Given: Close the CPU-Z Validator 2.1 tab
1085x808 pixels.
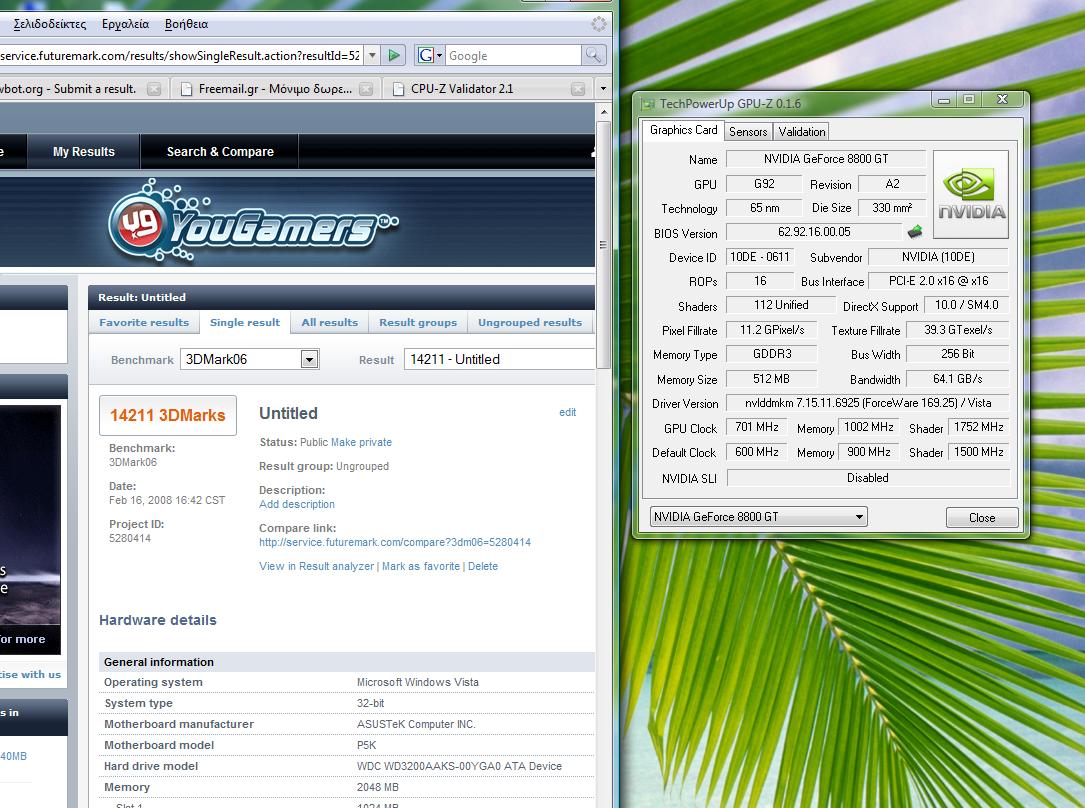Looking at the screenshot, I should tap(578, 89).
